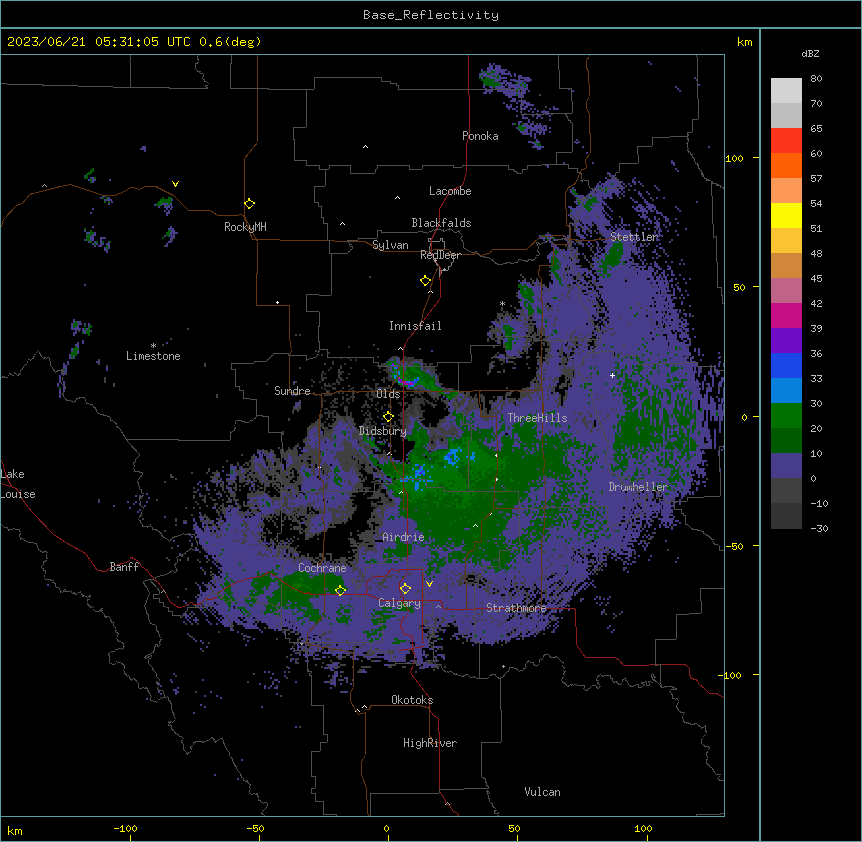This screenshot has width=862, height=842.
Task: Click the -50 tick label on the right axis
Action: coord(734,546)
